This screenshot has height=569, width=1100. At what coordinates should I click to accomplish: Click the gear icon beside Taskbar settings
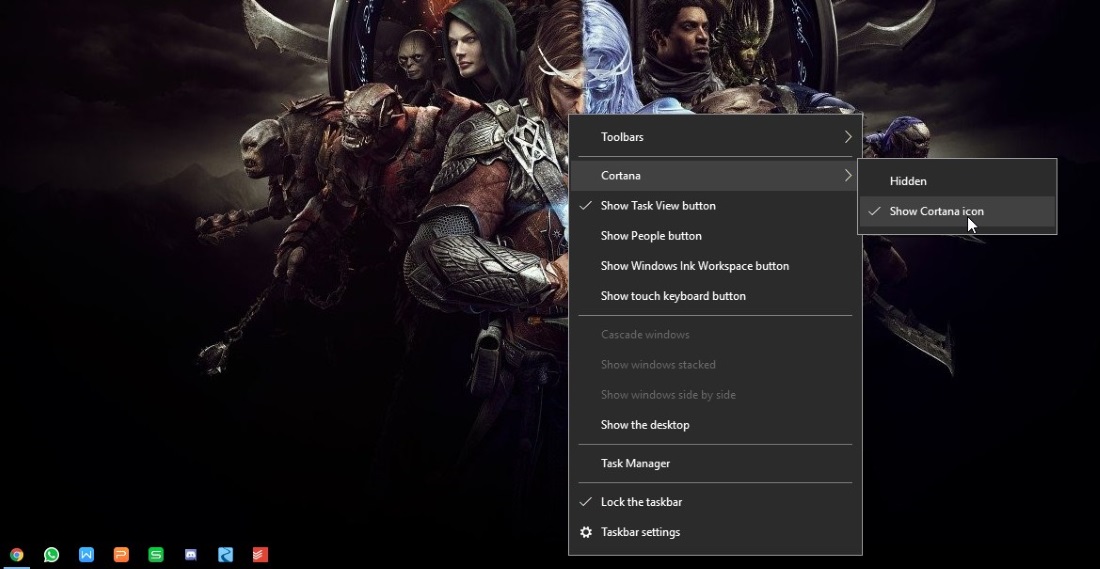coord(586,532)
